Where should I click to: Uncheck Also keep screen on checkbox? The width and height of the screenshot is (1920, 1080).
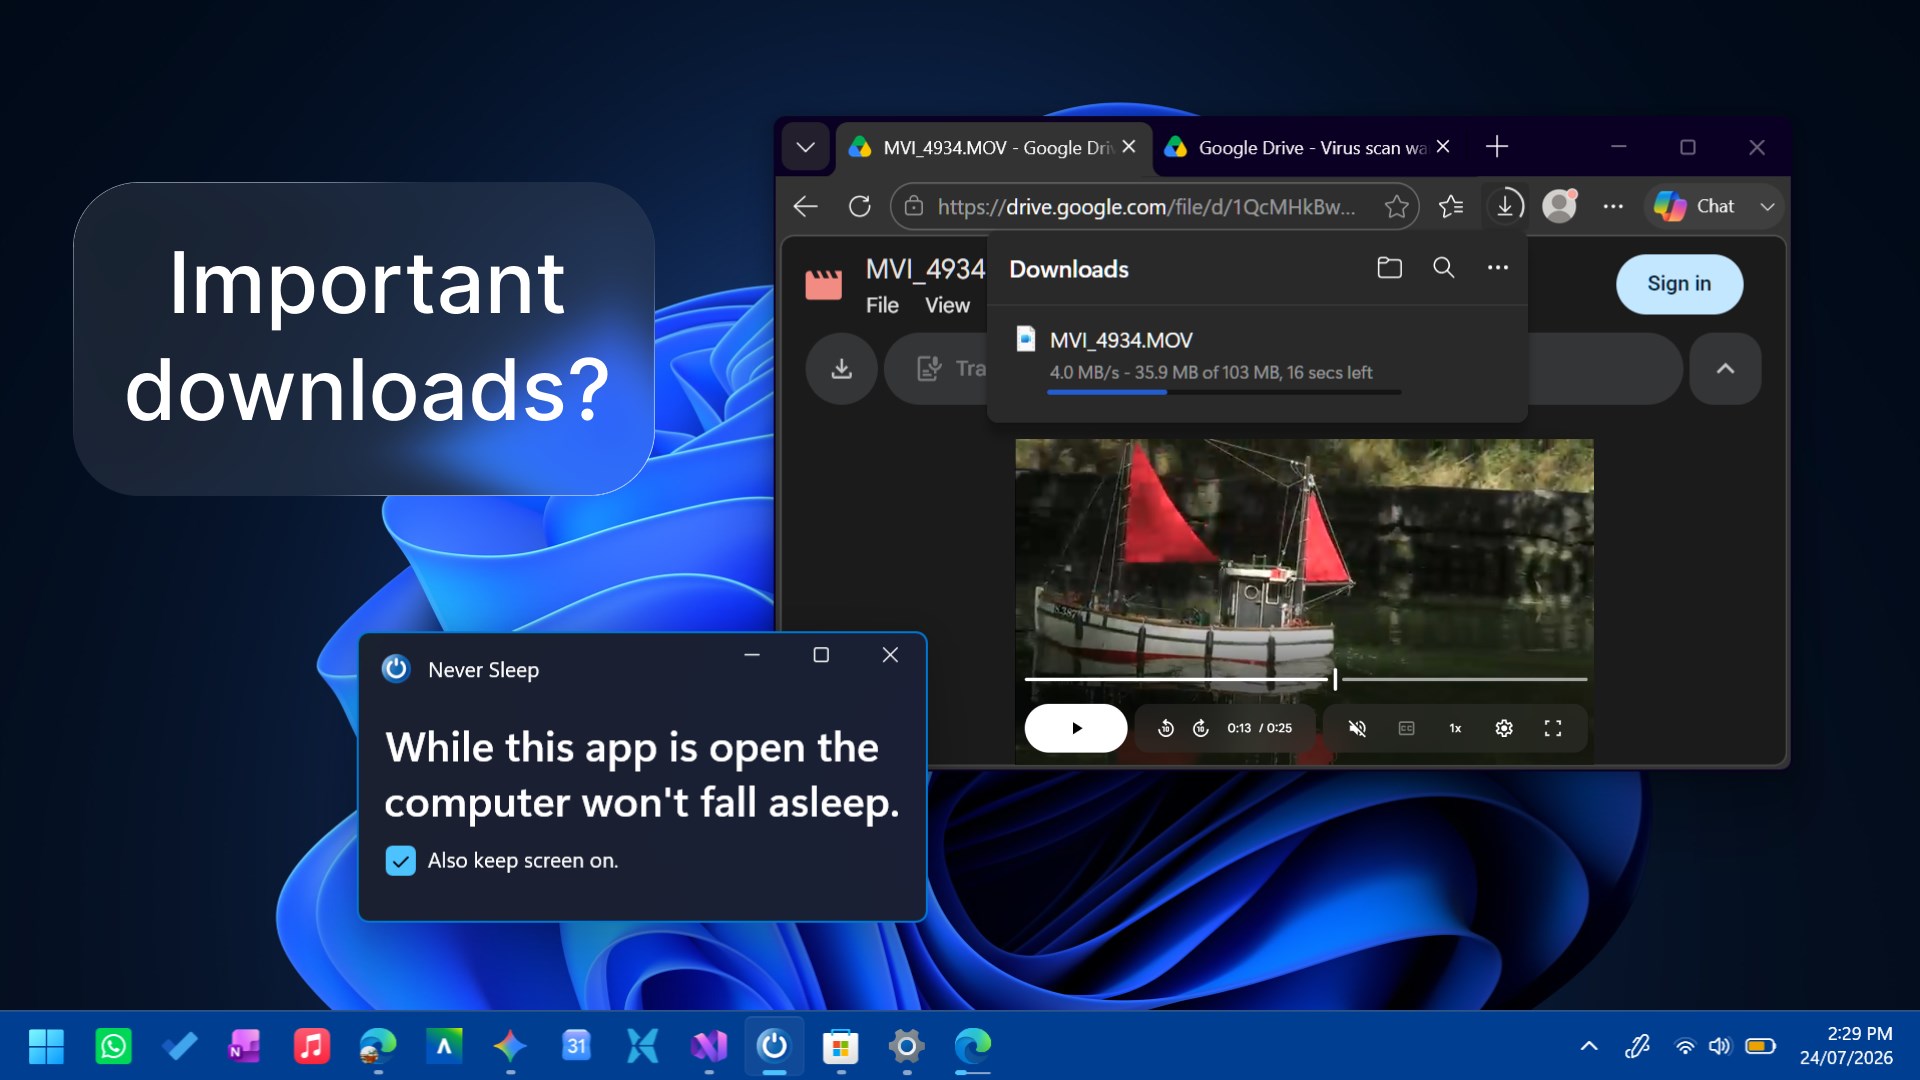pyautogui.click(x=400, y=861)
